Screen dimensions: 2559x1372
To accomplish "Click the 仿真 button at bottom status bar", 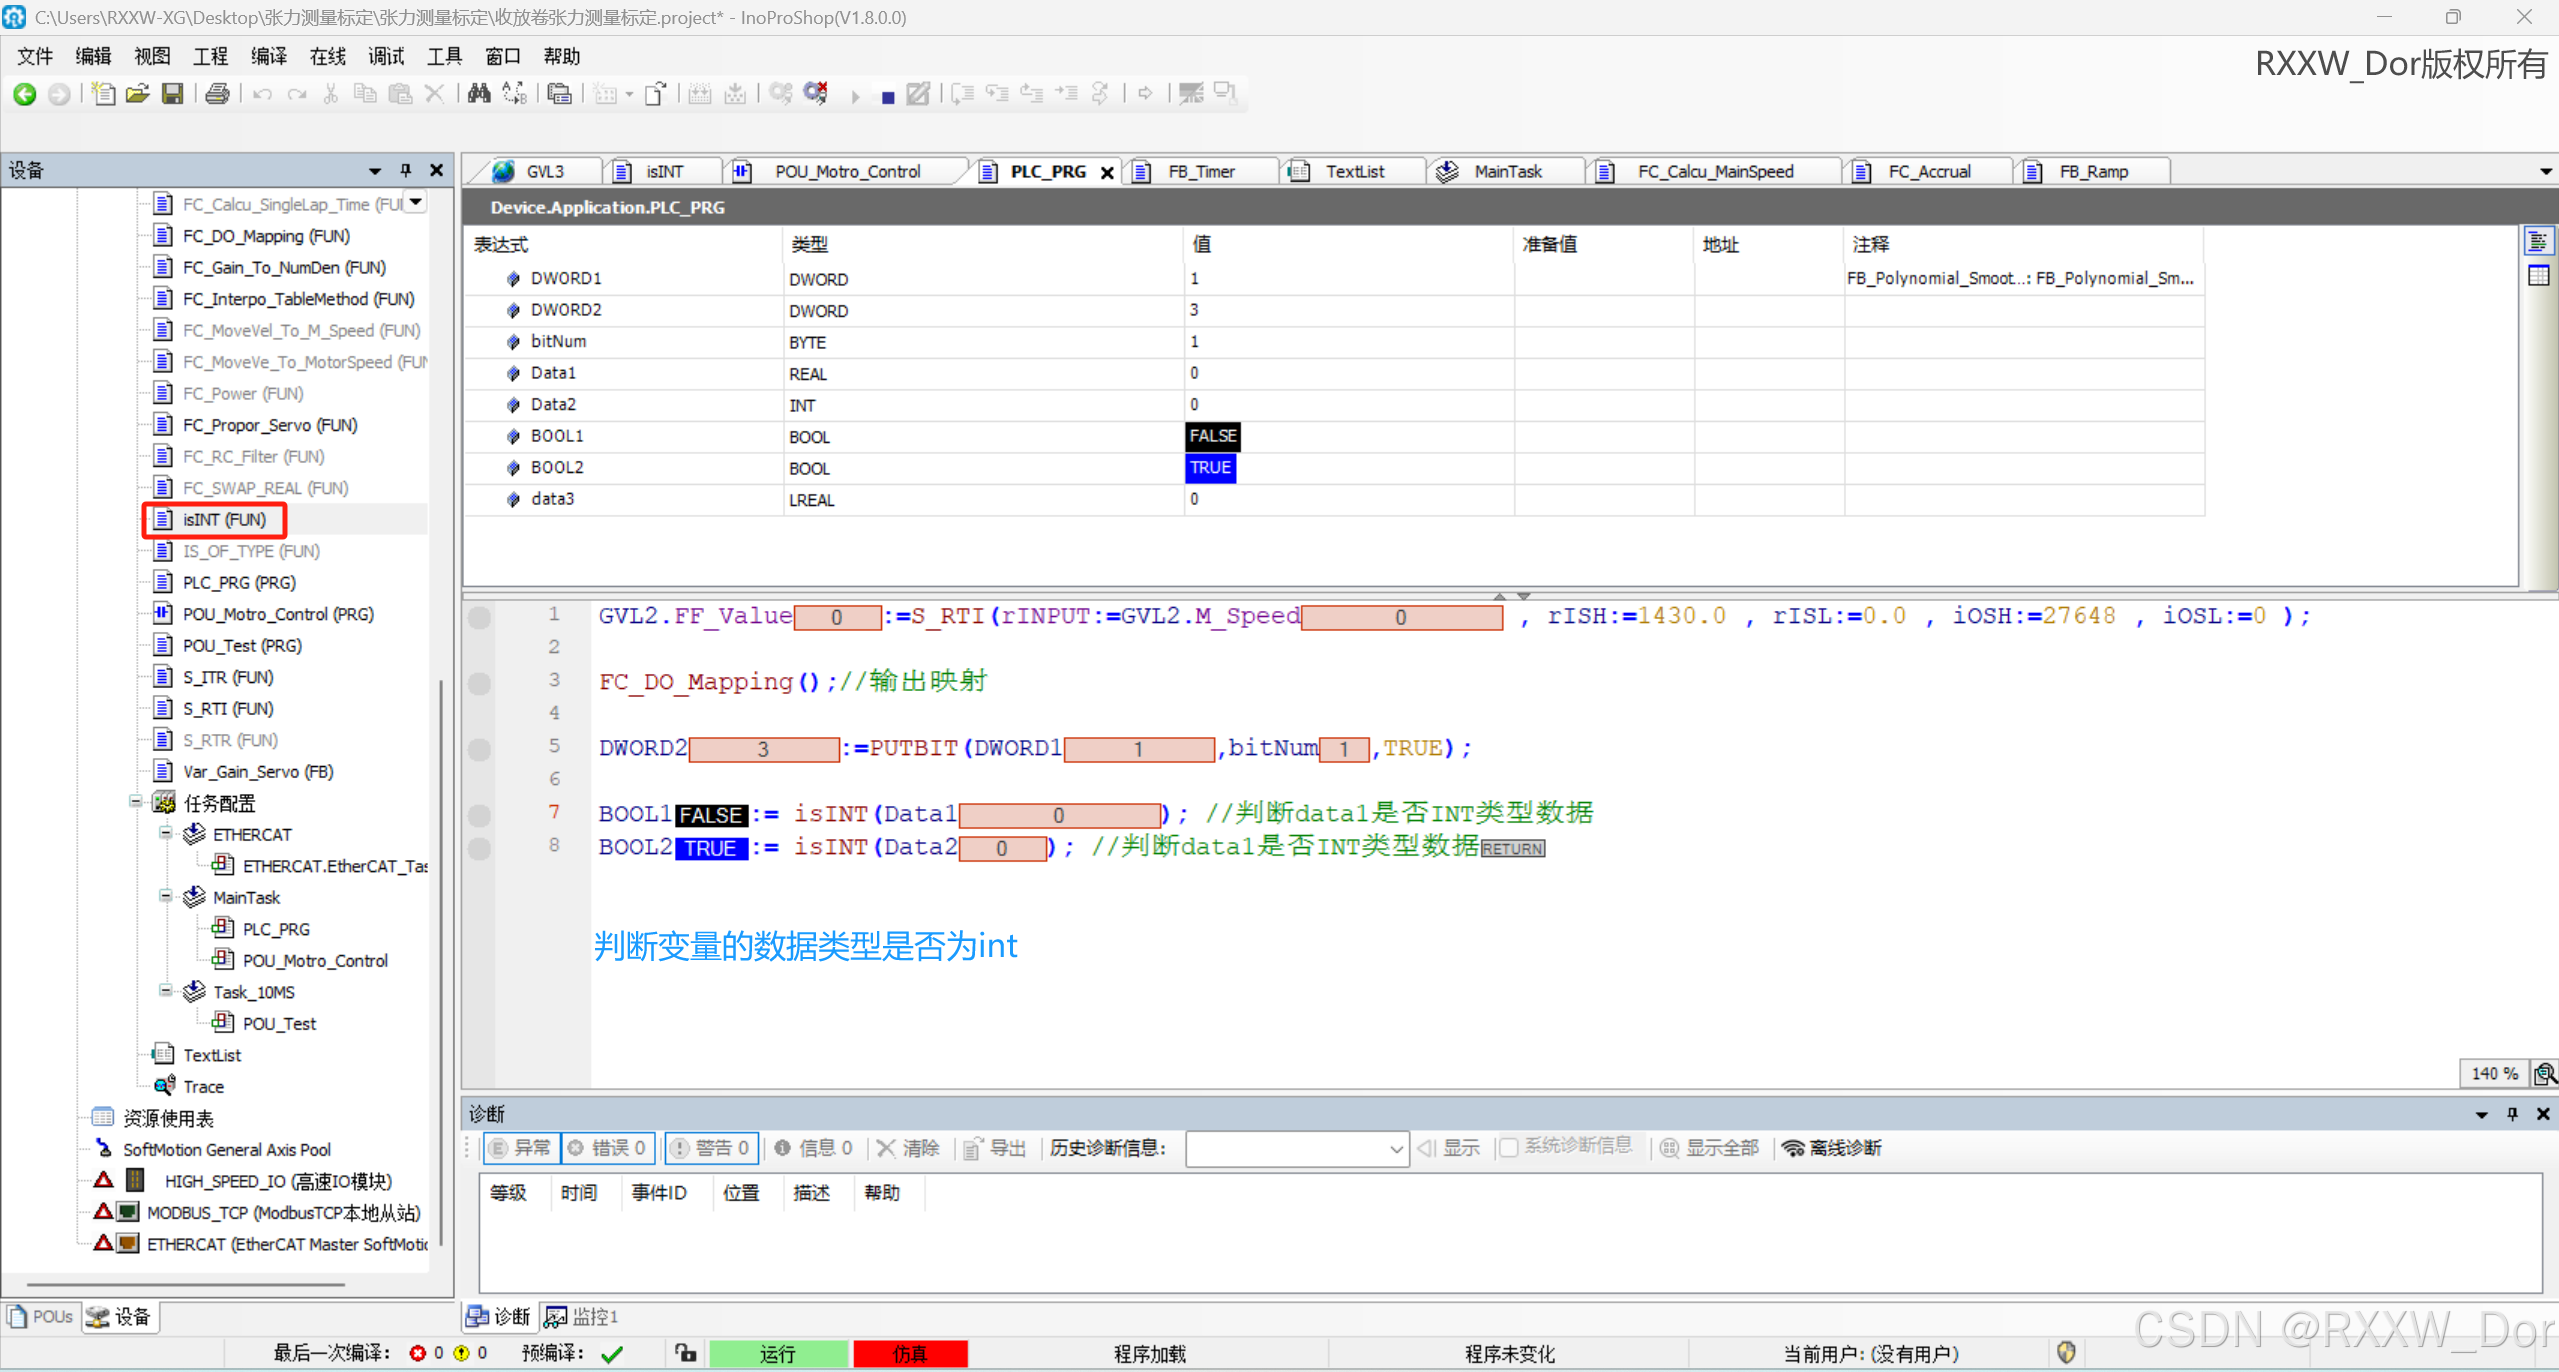I will click(x=909, y=1353).
